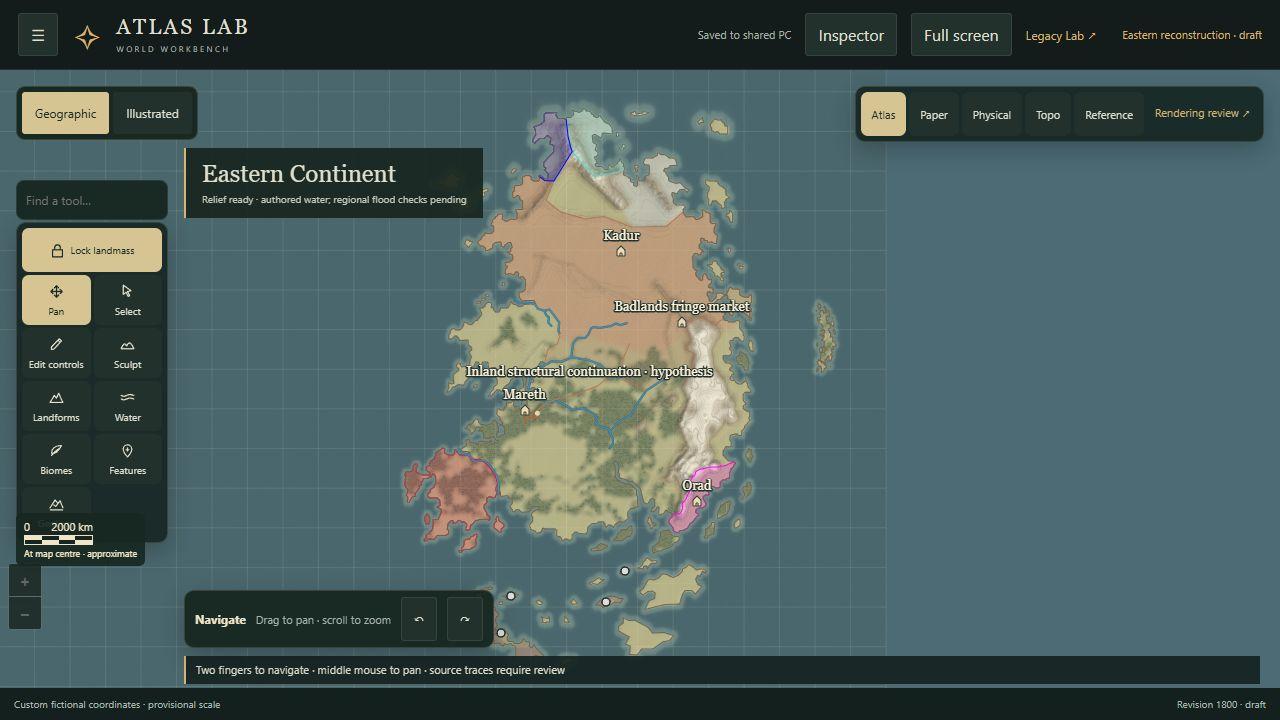The height and width of the screenshot is (720, 1280).
Task: Click the Inland structural continuation hypothesis label
Action: point(589,371)
